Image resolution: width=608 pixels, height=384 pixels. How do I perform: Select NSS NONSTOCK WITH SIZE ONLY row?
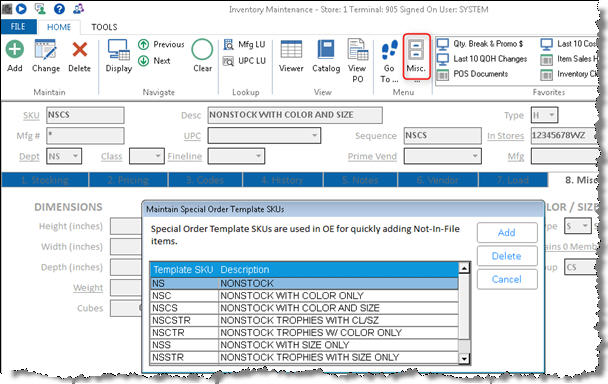(x=304, y=345)
